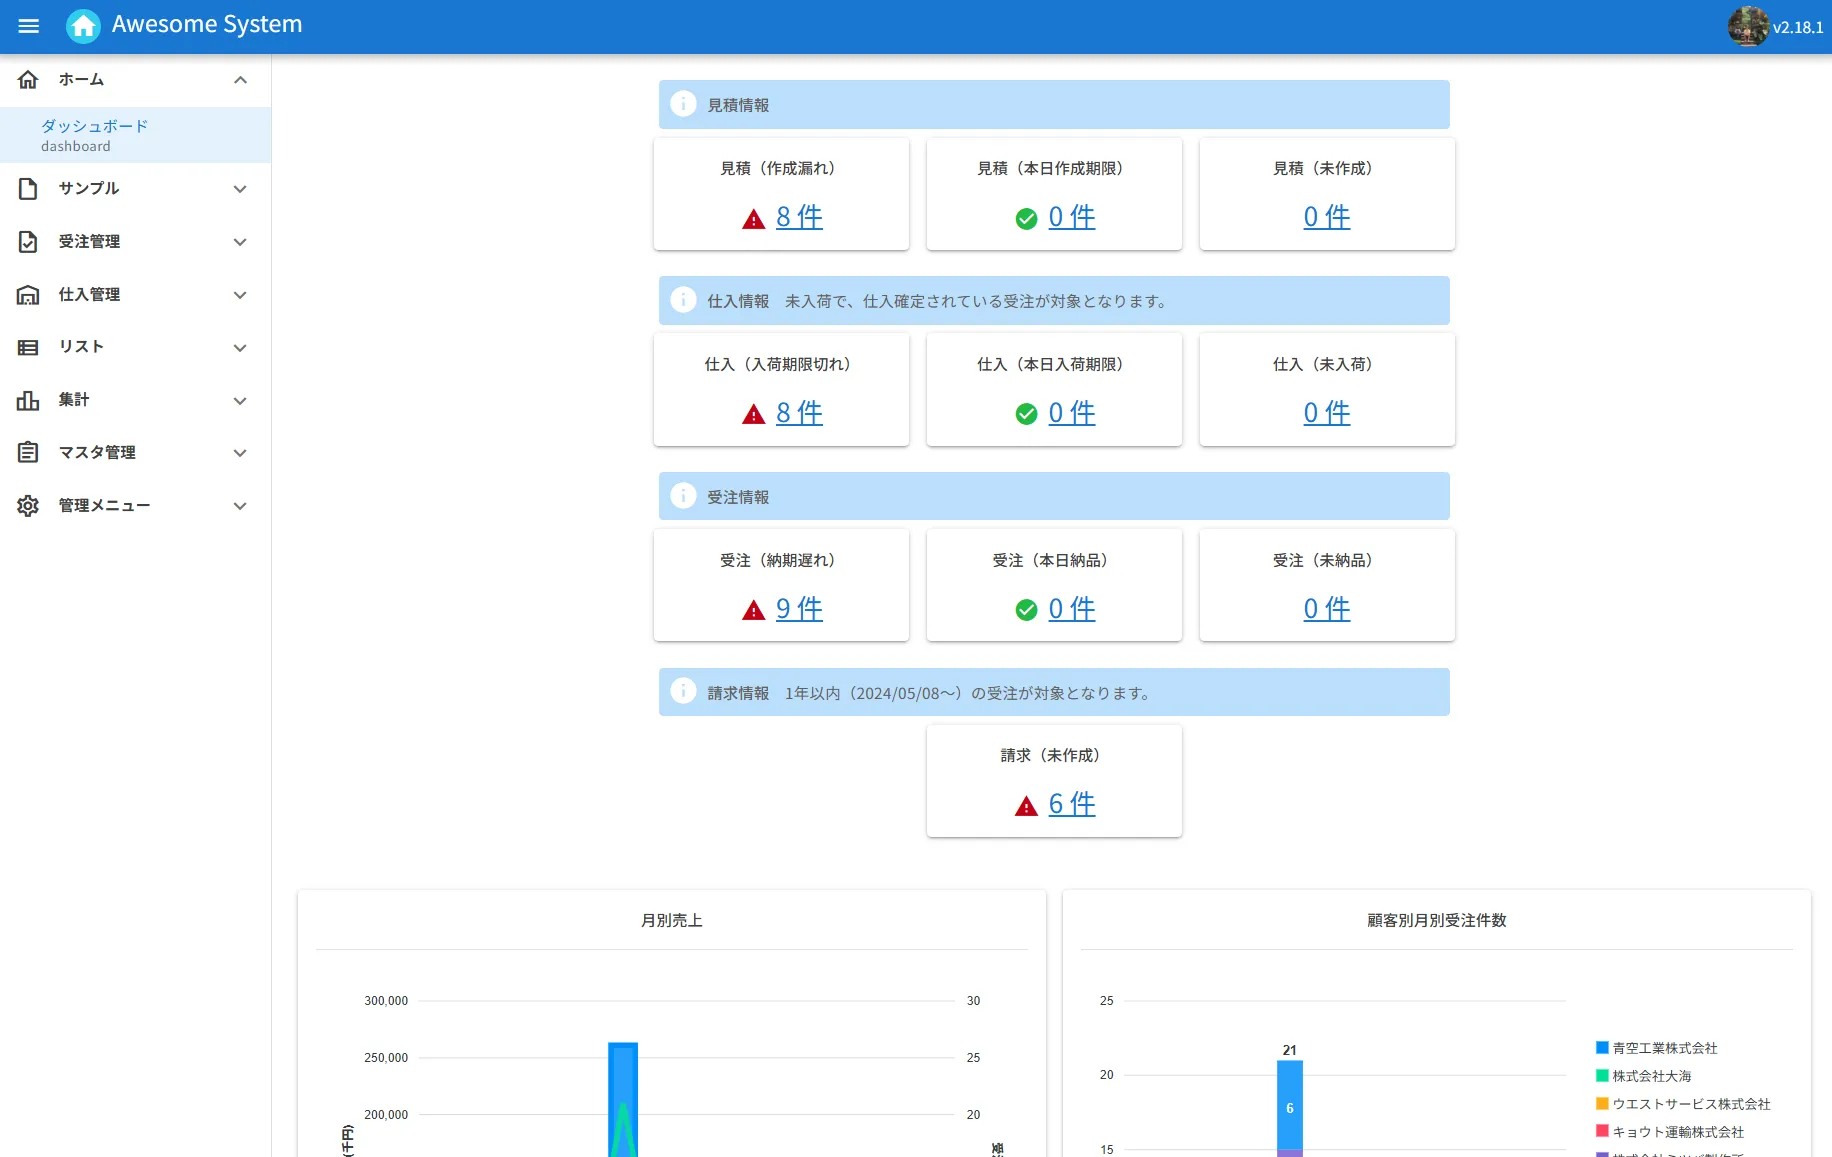Toggle キョウト運輸株式会社 red legend swatch
This screenshot has width=1832, height=1157.
click(1602, 1131)
